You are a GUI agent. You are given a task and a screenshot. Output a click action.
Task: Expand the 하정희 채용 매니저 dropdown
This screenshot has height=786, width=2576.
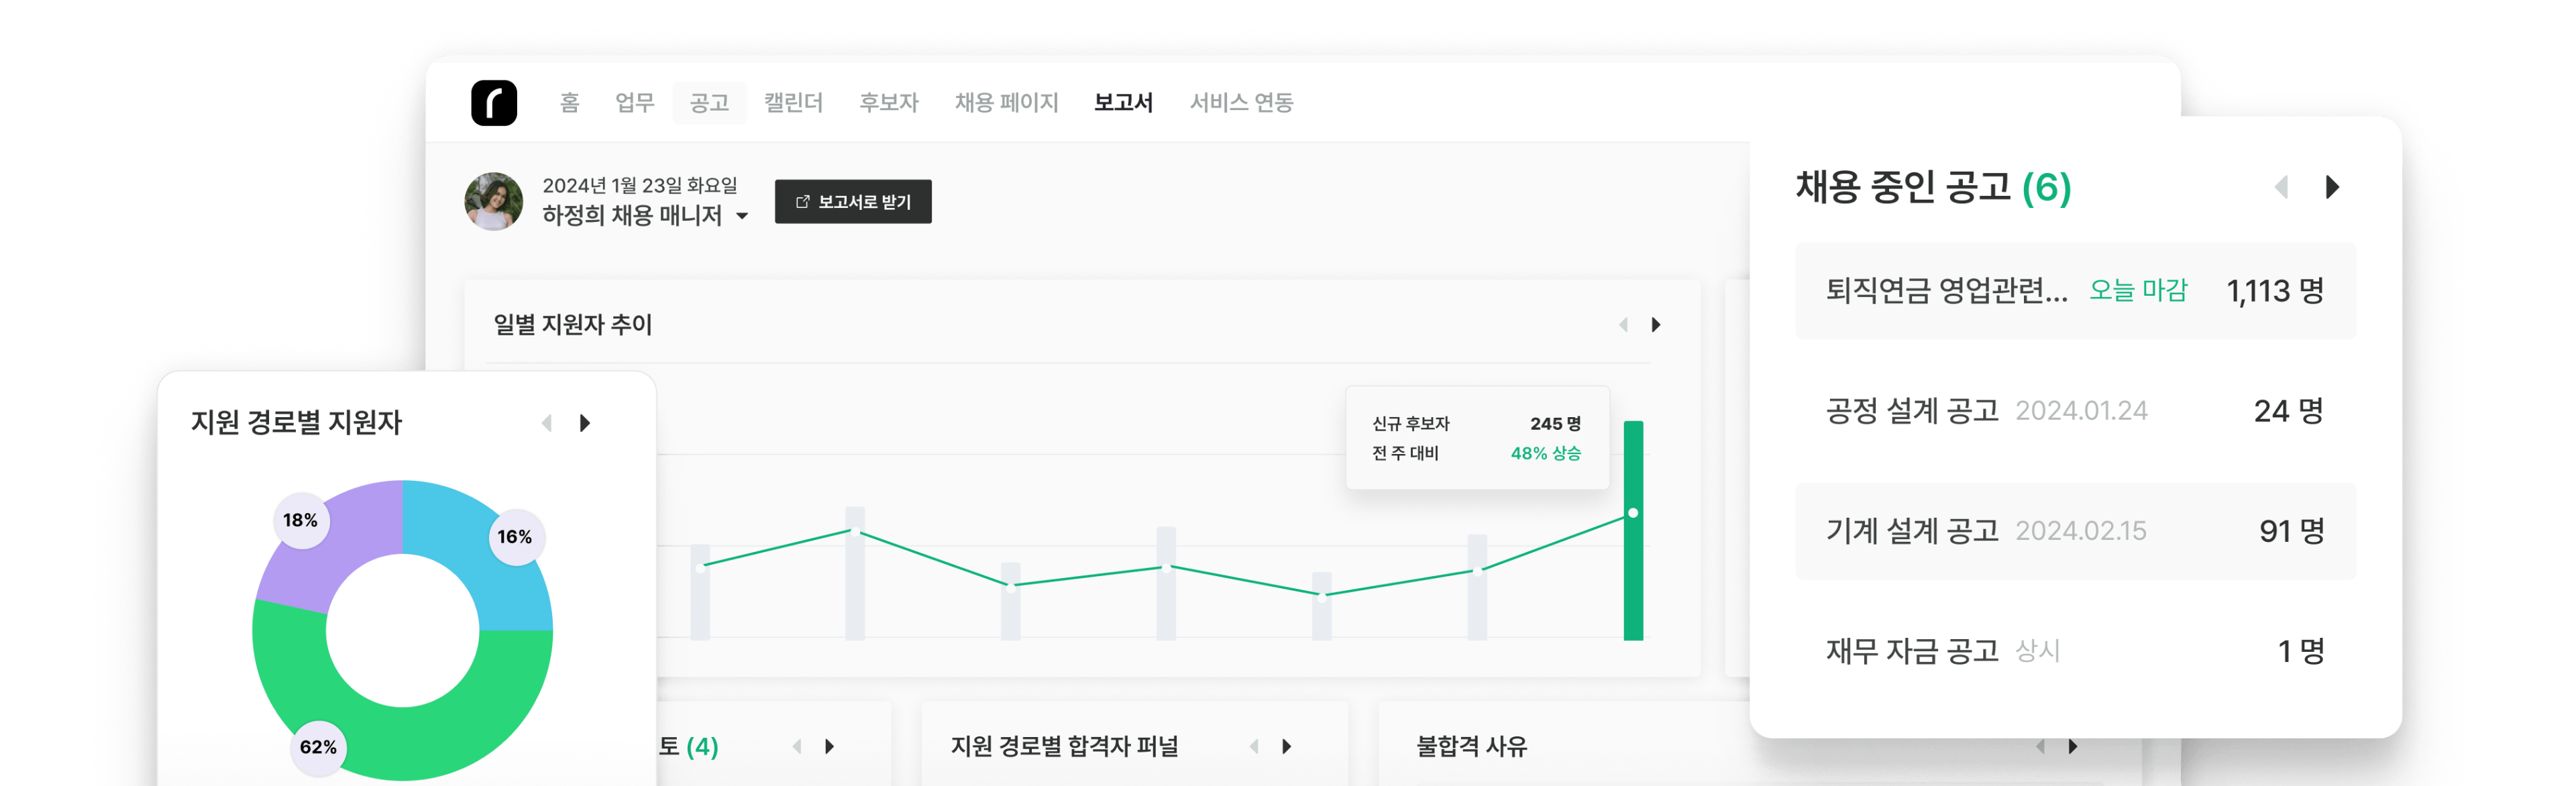[742, 216]
